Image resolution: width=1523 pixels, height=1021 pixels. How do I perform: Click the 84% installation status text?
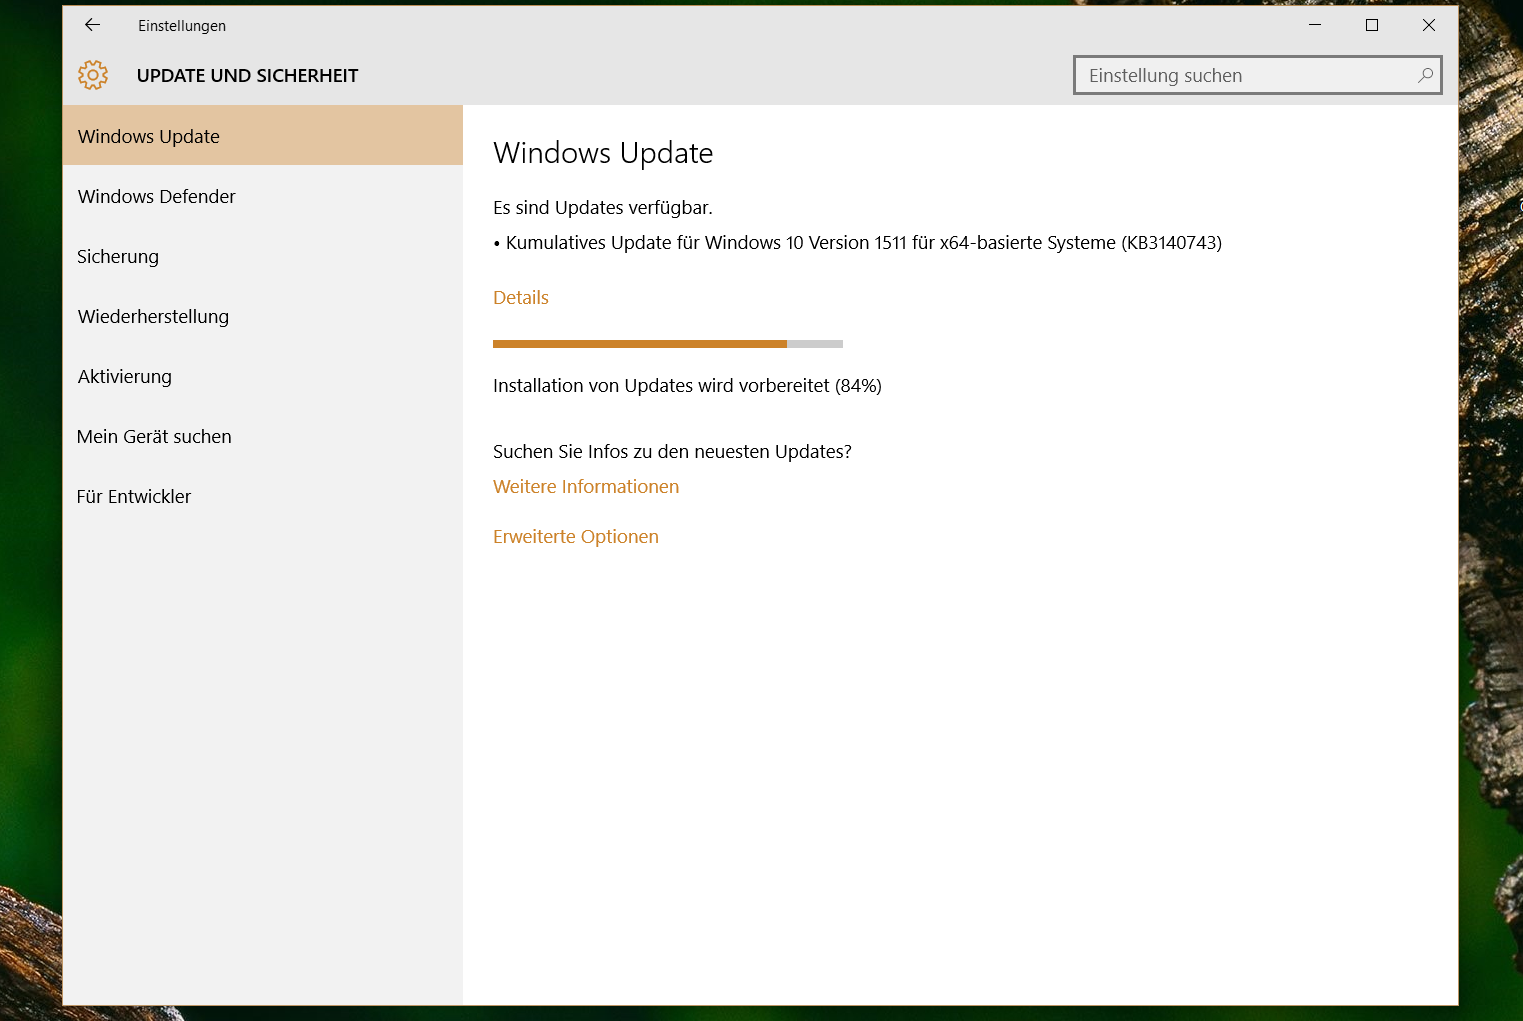(x=687, y=385)
